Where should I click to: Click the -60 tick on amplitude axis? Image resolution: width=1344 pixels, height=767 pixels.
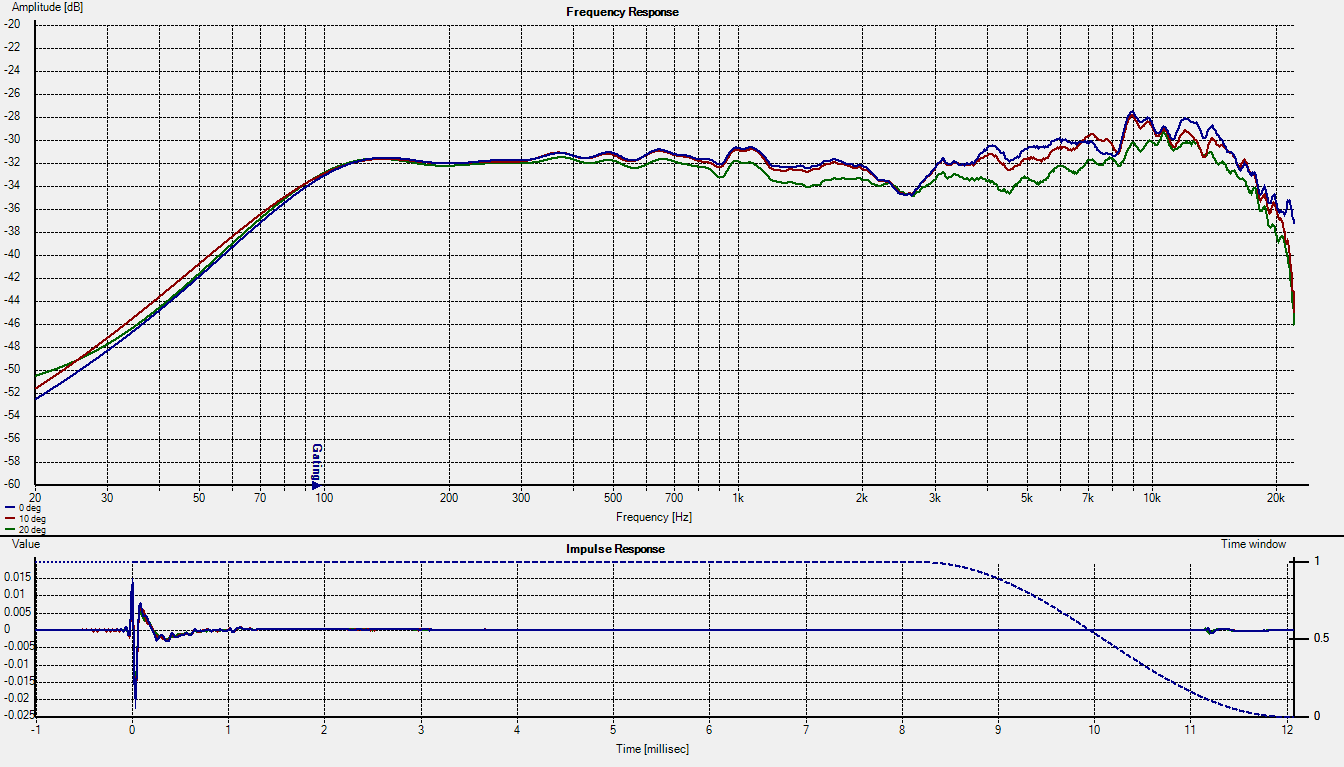[13, 484]
